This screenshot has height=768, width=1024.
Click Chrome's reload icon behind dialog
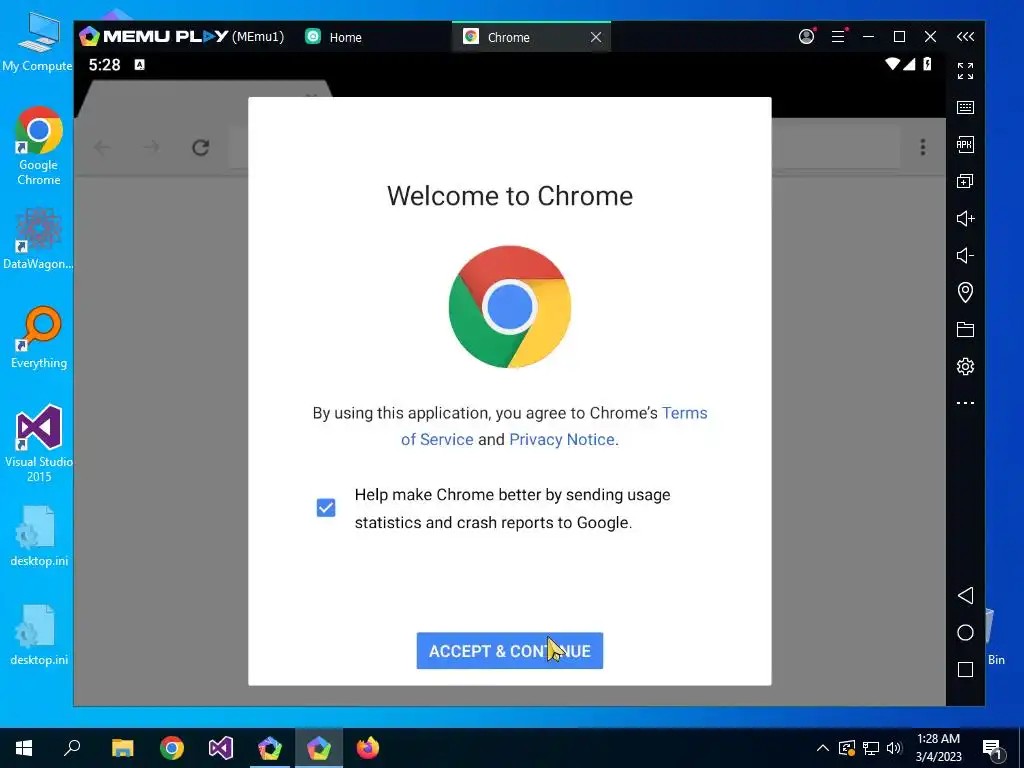(200, 148)
